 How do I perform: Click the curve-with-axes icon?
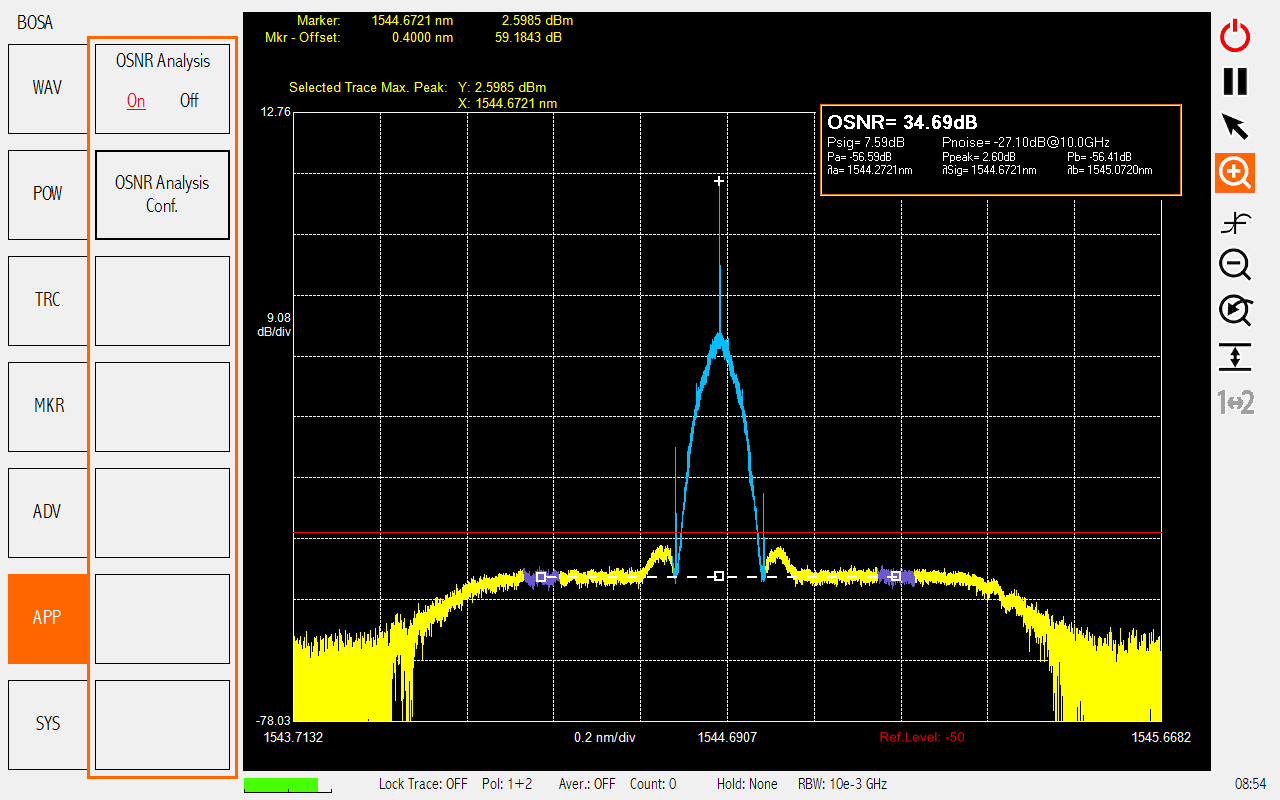(1235, 224)
